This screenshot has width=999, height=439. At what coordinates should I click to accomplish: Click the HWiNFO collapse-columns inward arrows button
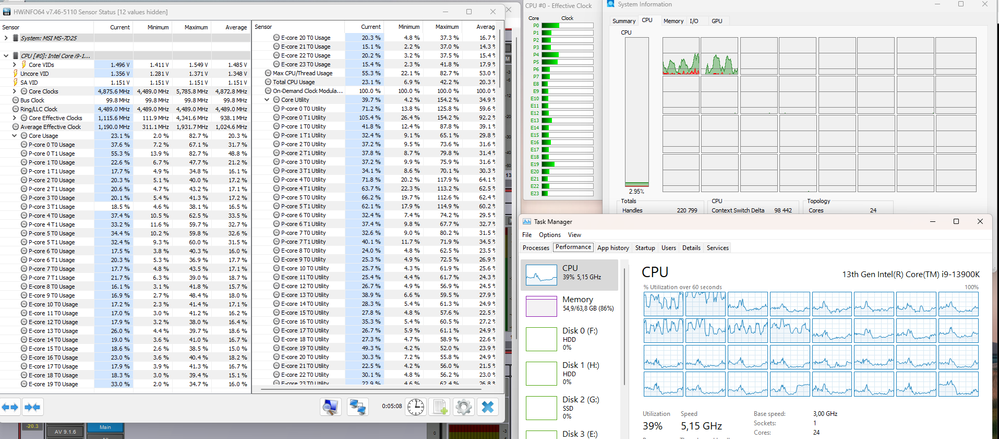pyautogui.click(x=32, y=407)
